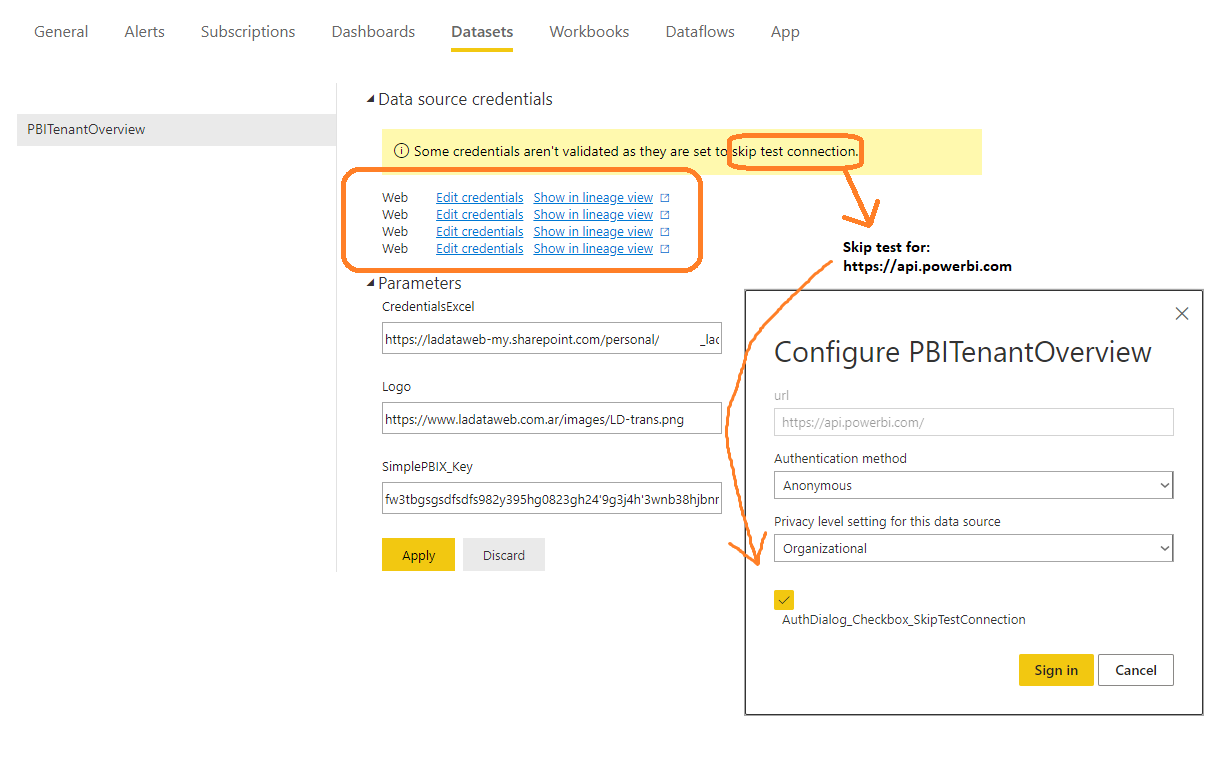Open the Privacy level setting dropdown
1213x766 pixels.
972,549
